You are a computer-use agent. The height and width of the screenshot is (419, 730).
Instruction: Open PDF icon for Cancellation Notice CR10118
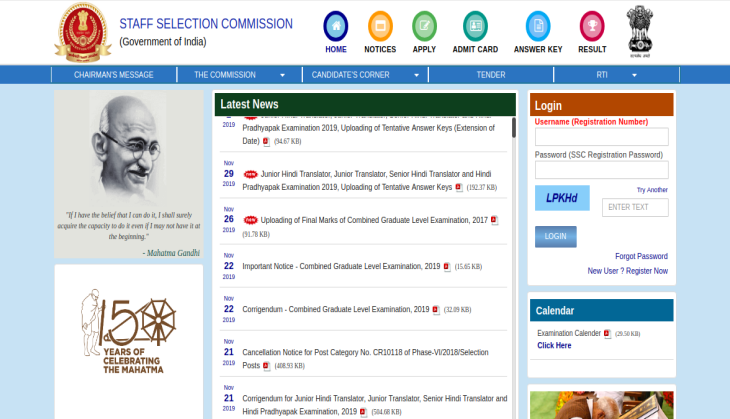pos(266,366)
